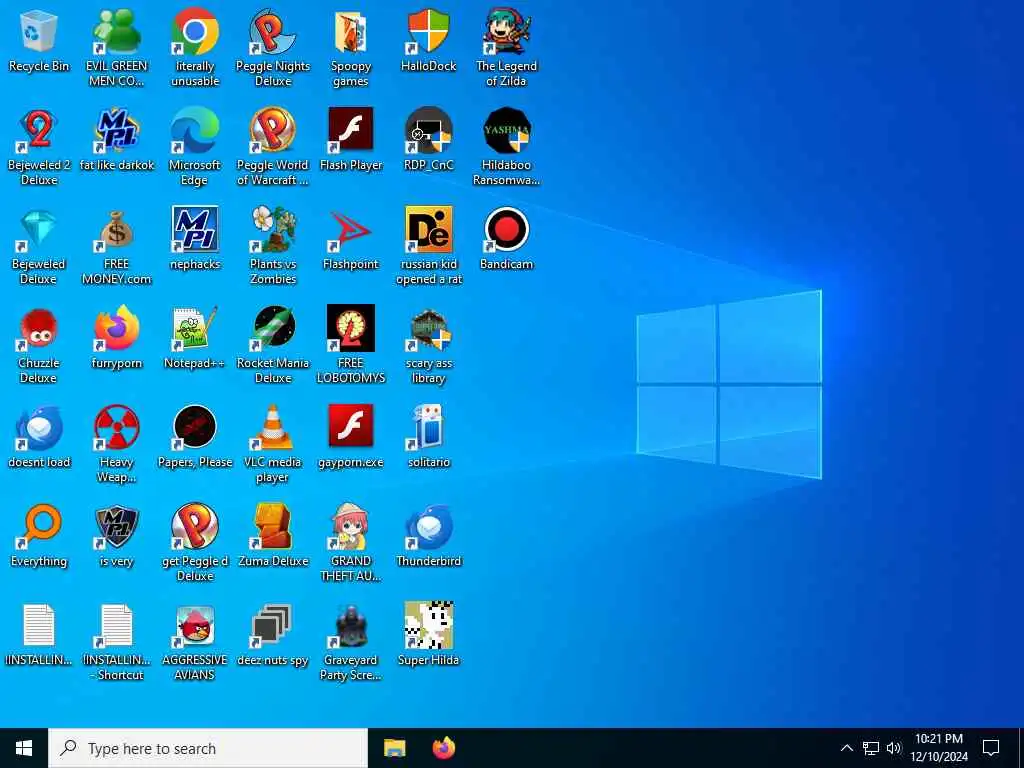Click the Type here to search box
Screen dimensions: 1024x768
(x=208, y=748)
